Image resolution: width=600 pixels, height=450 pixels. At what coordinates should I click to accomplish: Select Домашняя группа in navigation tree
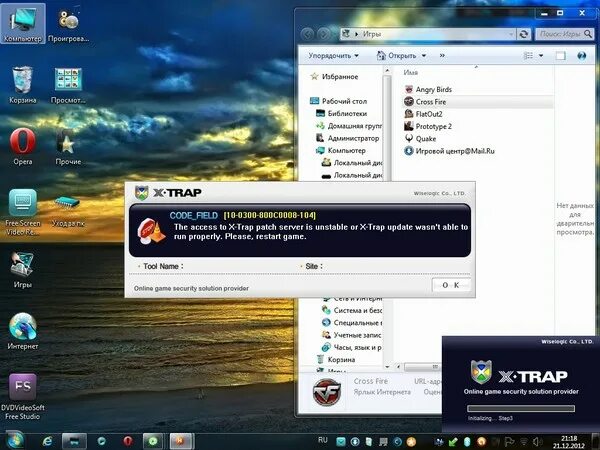point(349,126)
